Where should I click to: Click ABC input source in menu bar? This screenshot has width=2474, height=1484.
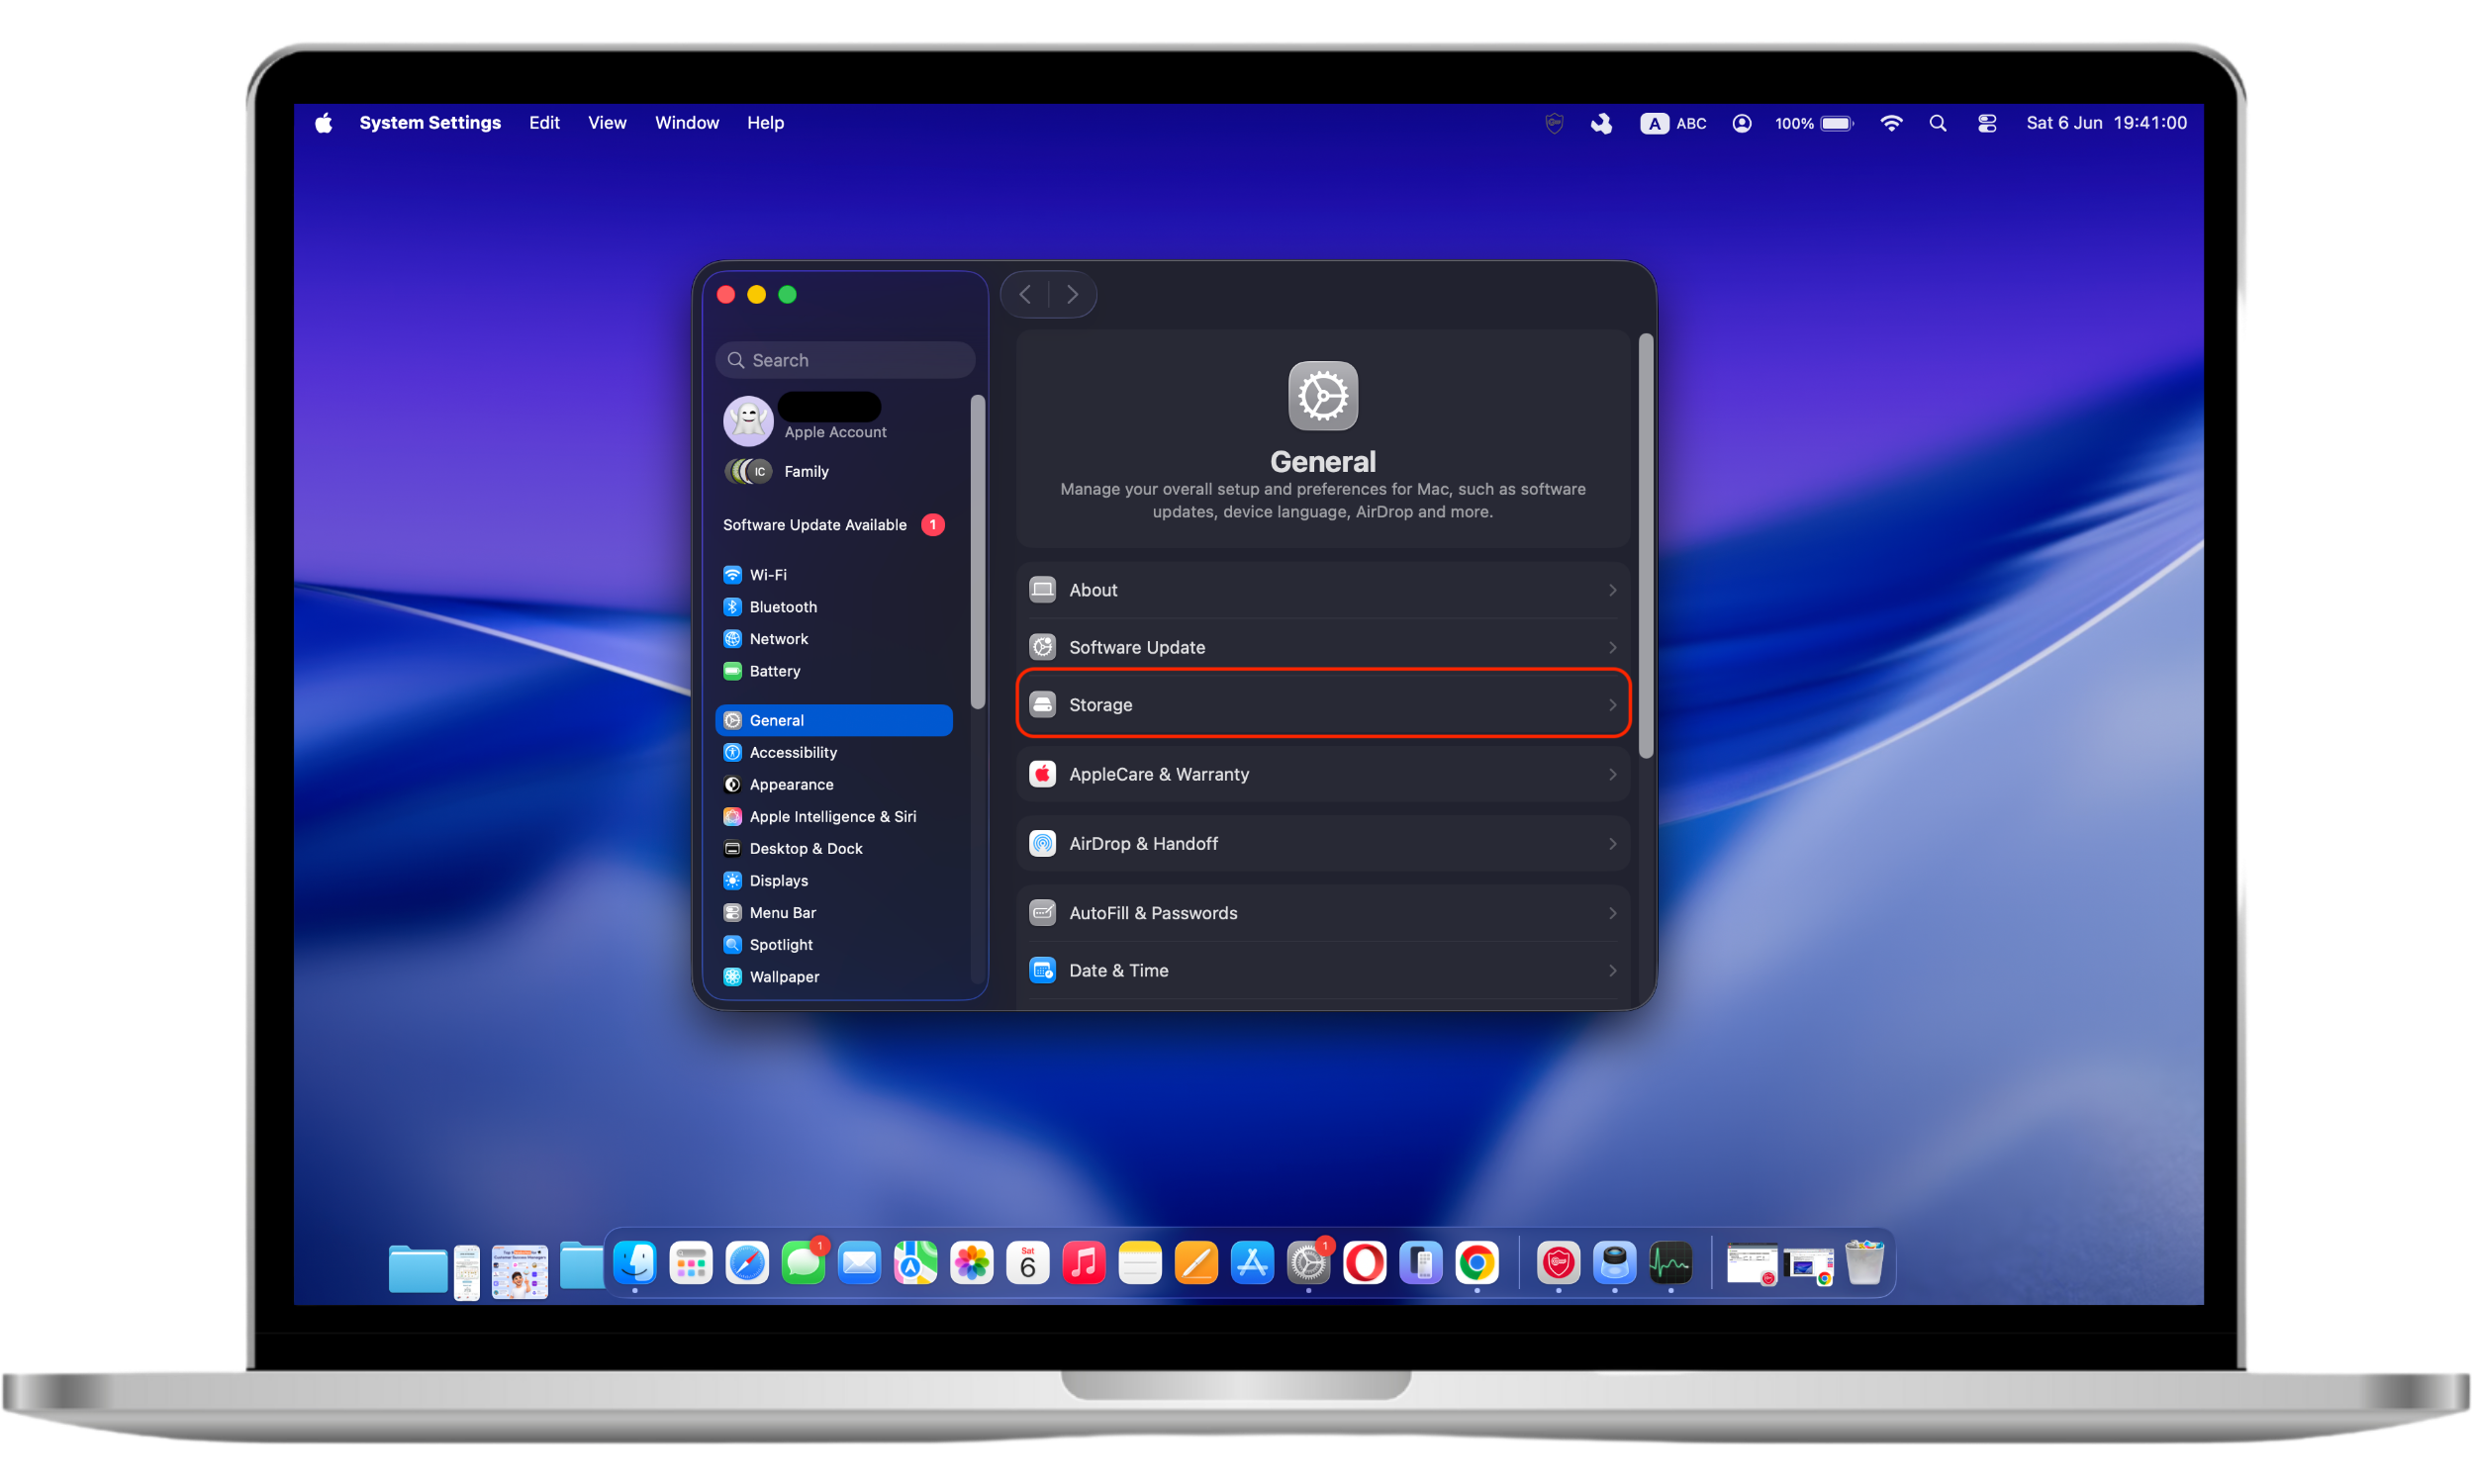pyautogui.click(x=1673, y=123)
